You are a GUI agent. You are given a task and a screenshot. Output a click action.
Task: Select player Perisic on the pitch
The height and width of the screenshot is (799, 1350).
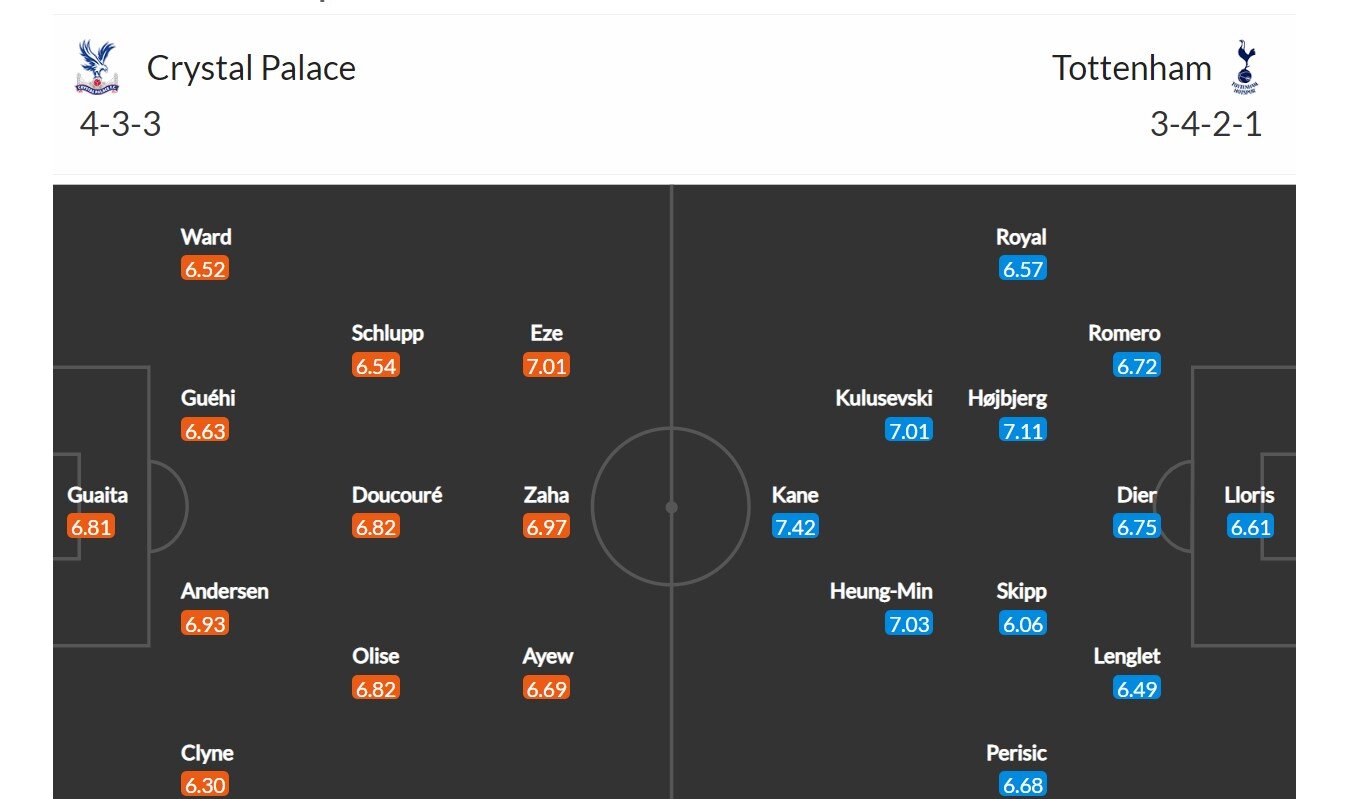coord(1016,753)
